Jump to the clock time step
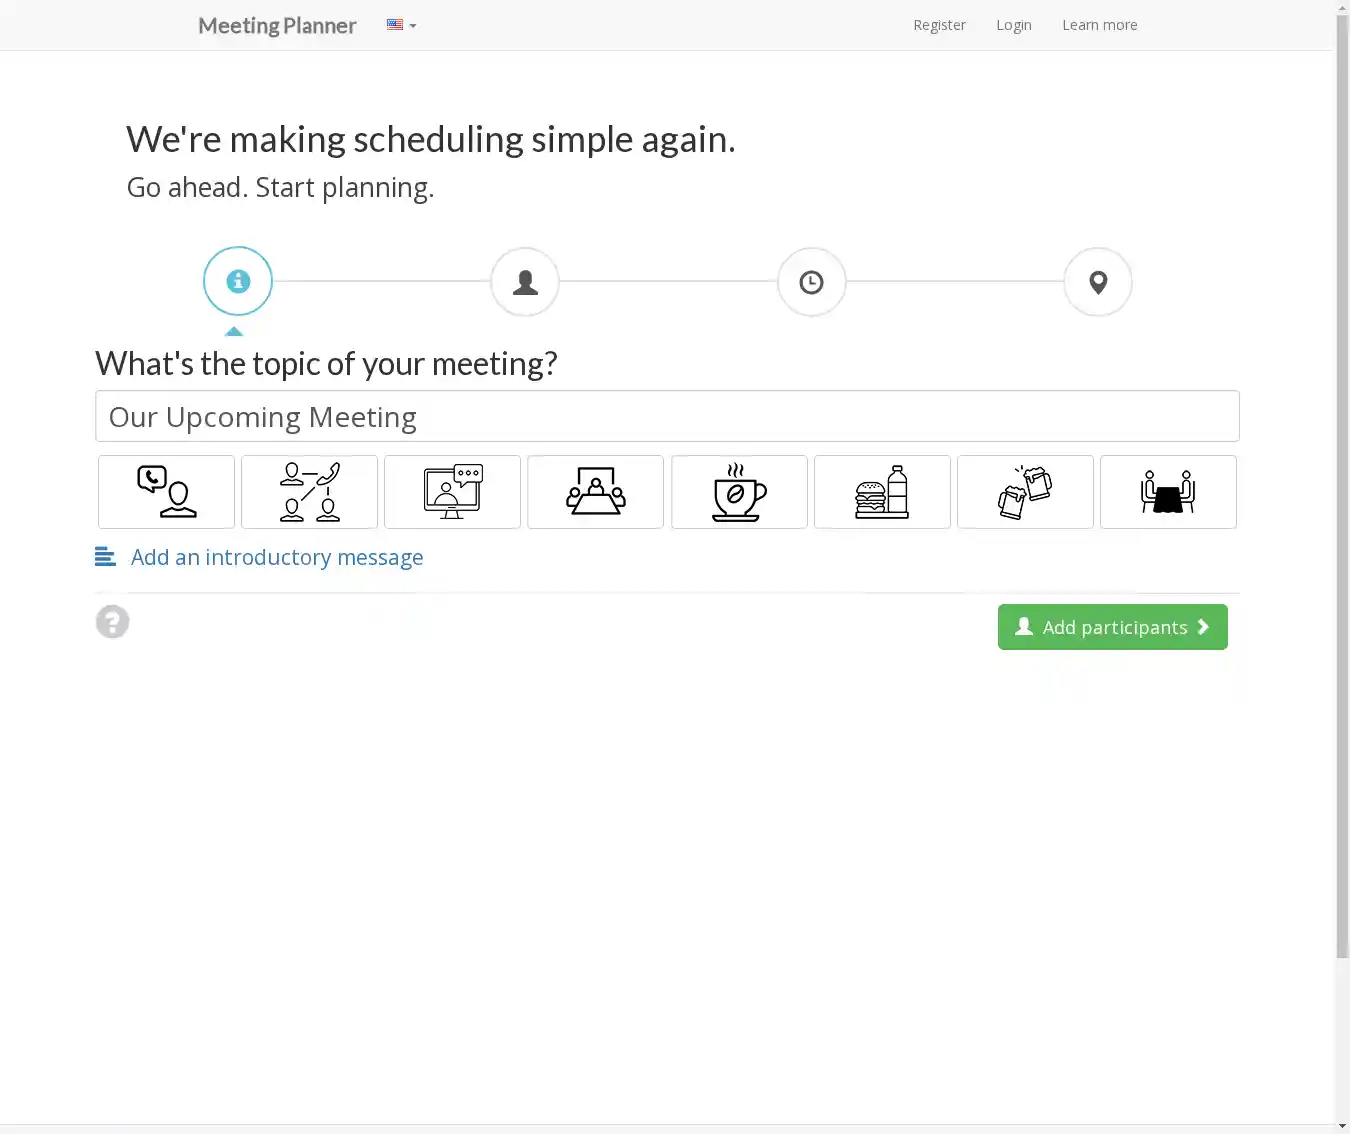The image size is (1350, 1134). (812, 282)
